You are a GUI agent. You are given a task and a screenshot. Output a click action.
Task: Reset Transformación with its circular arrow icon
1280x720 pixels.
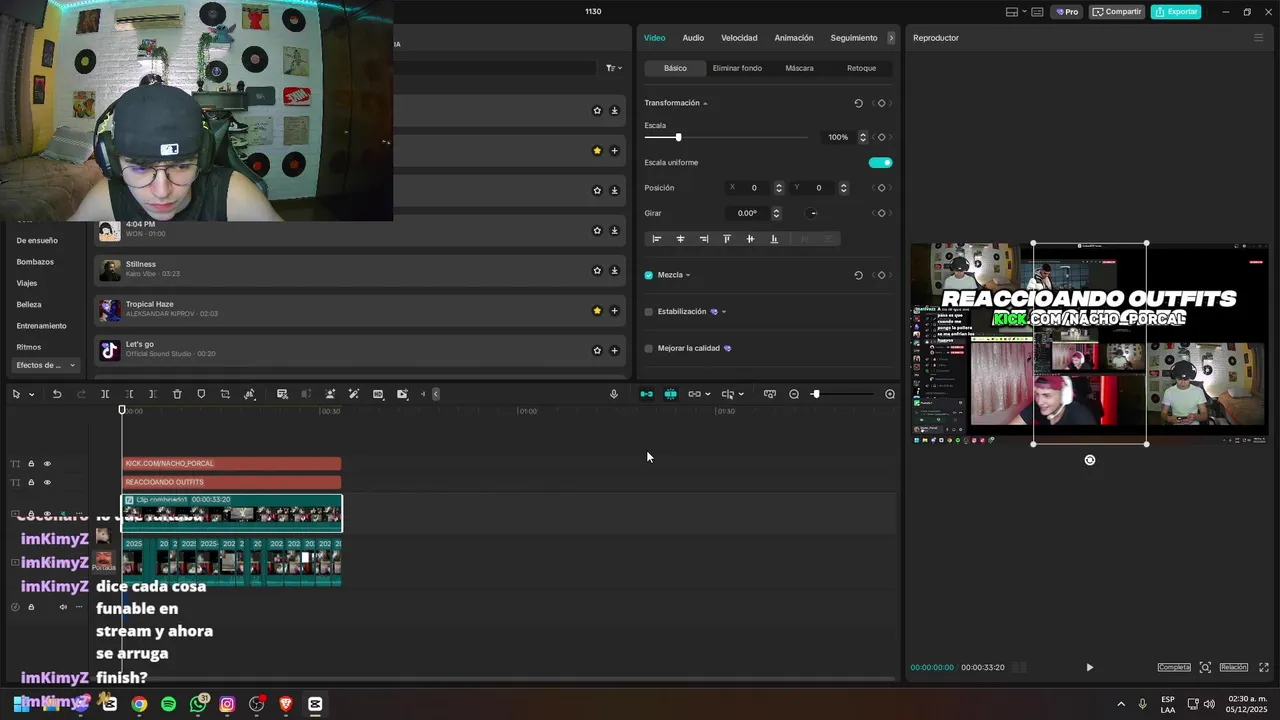click(x=858, y=103)
